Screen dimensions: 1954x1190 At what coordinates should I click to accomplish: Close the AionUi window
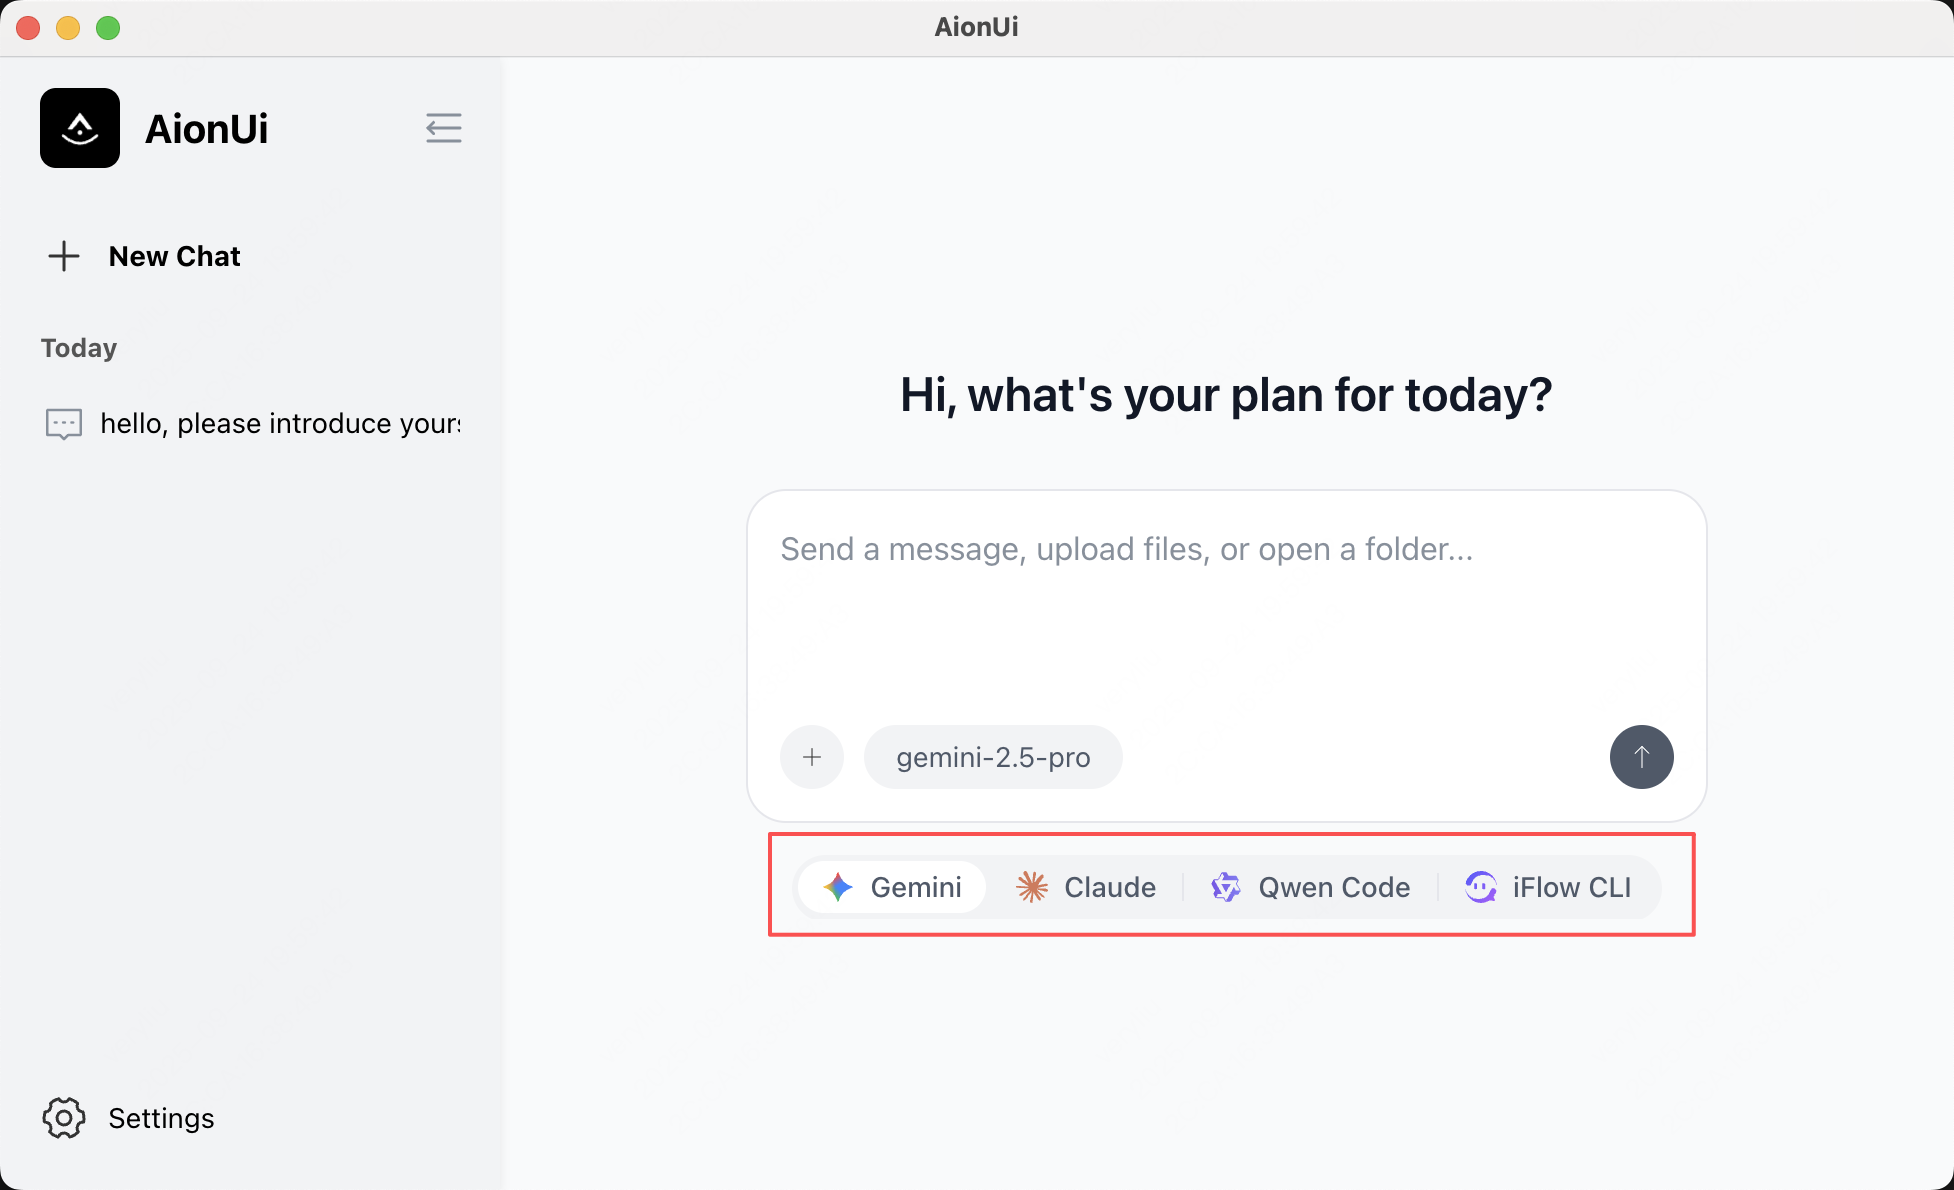pos(28,28)
